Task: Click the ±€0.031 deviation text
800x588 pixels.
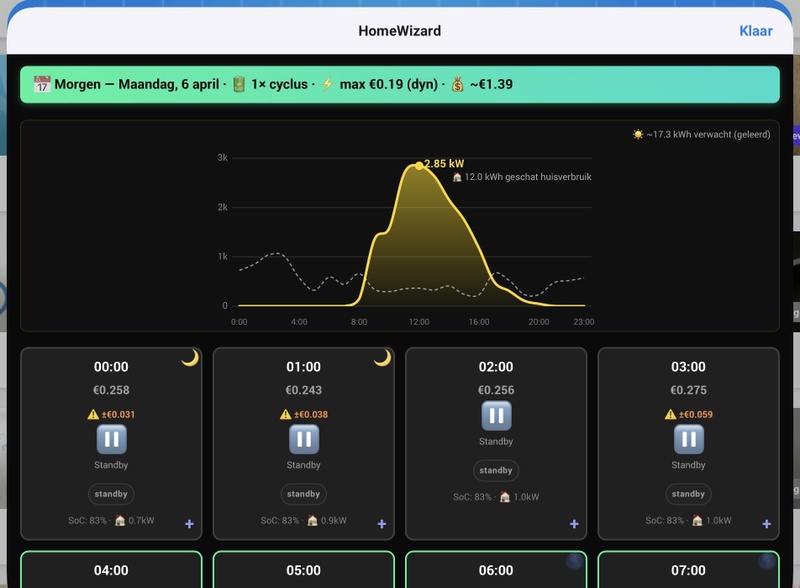Action: 118,414
